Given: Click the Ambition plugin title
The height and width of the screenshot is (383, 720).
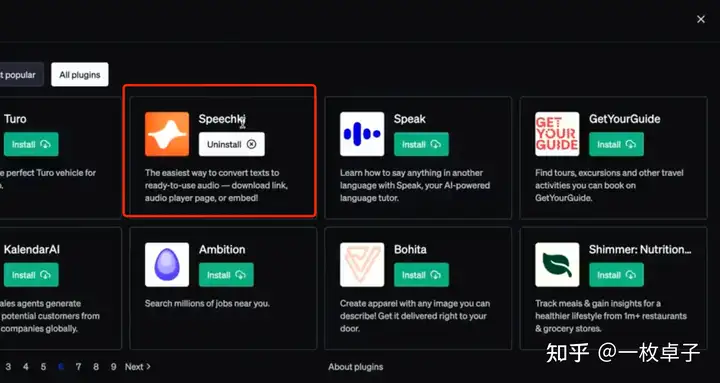Looking at the screenshot, I should click(222, 249).
